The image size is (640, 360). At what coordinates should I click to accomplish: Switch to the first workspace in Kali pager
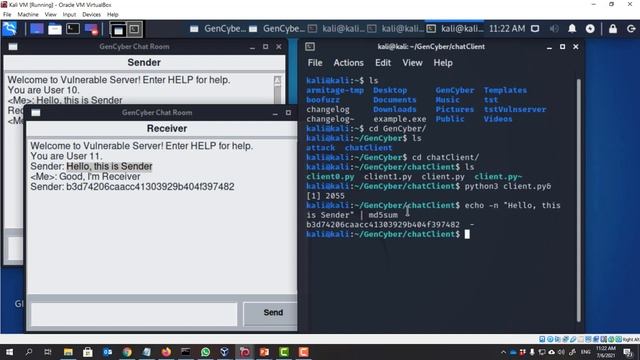118,29
